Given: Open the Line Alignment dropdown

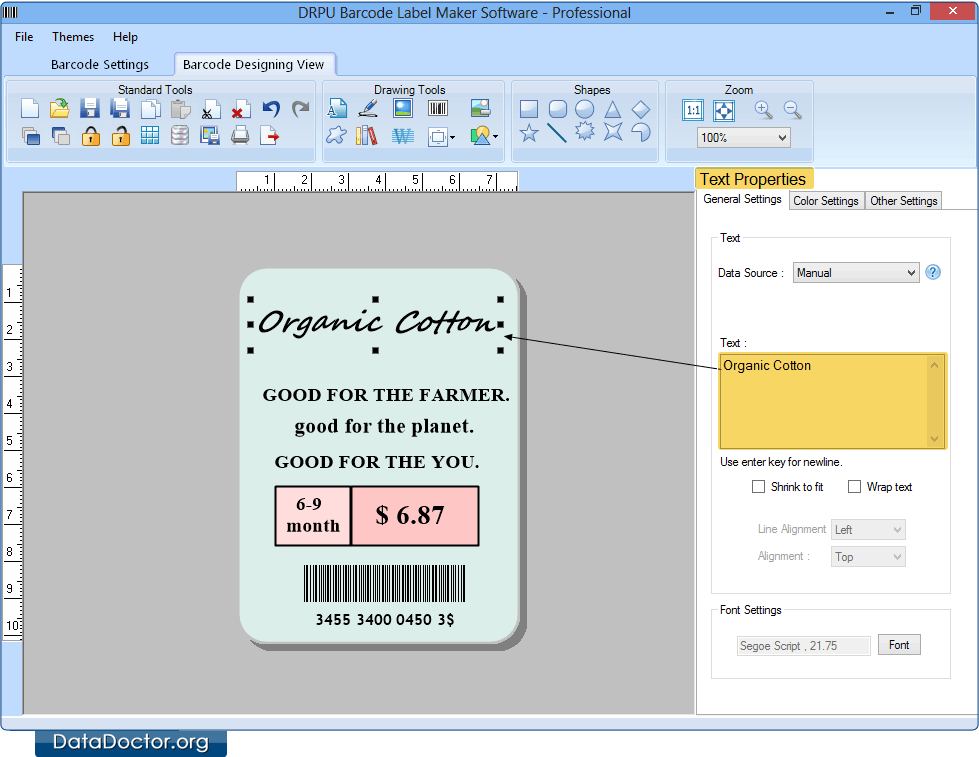Looking at the screenshot, I should (868, 530).
